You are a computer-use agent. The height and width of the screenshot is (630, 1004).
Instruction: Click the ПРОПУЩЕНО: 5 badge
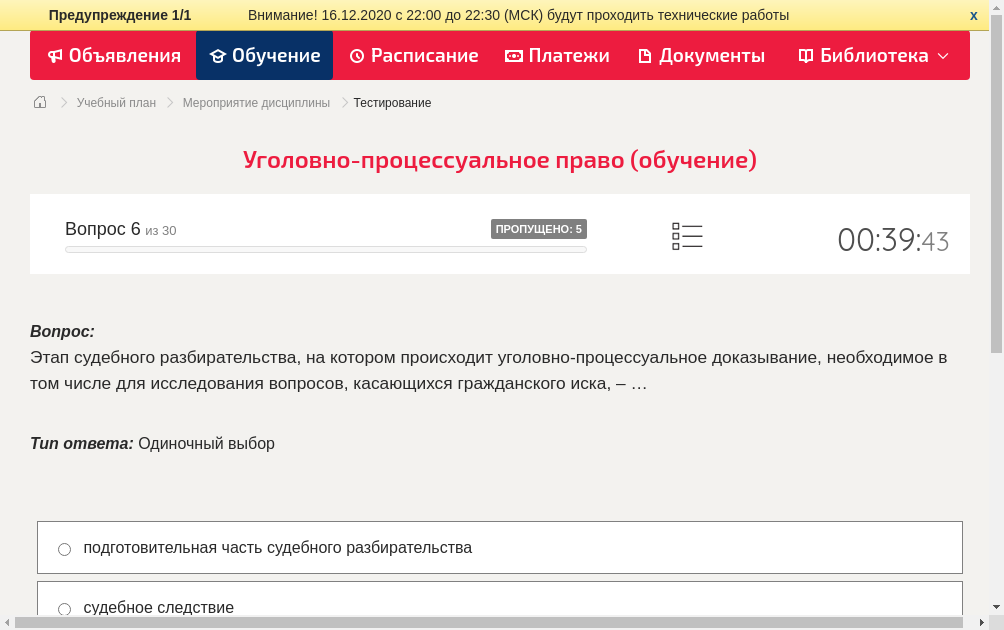pyautogui.click(x=539, y=228)
